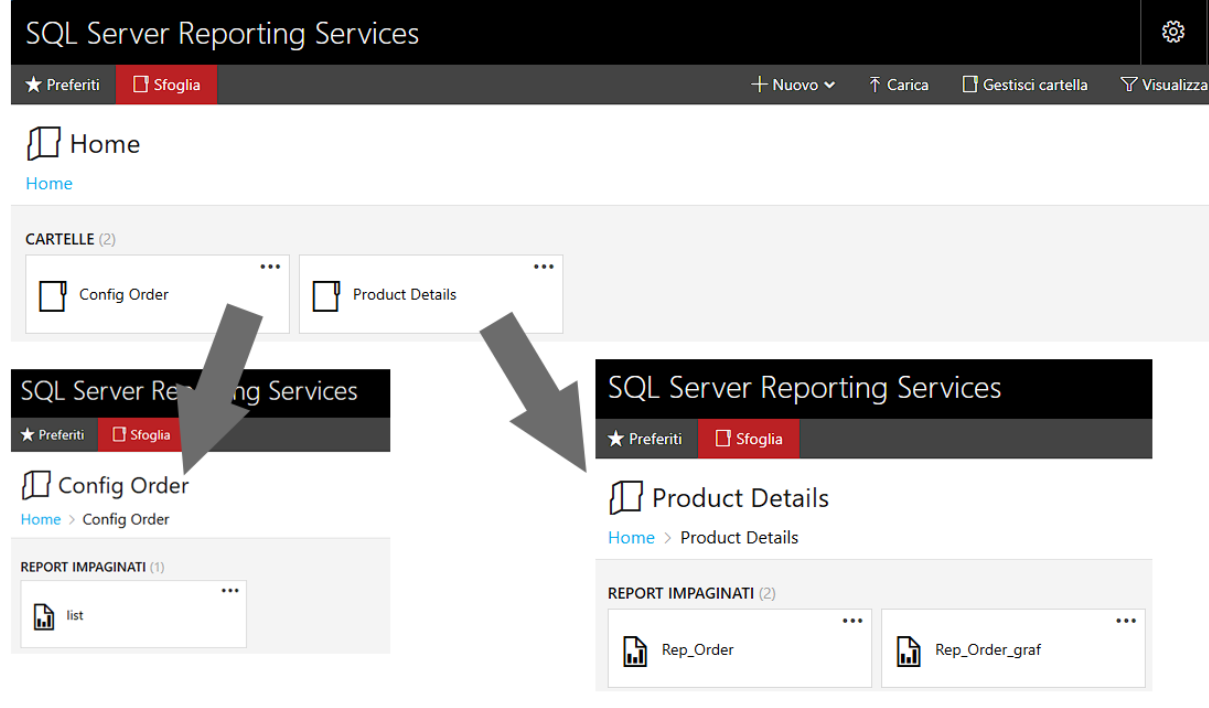Open the list report tile
Image resolution: width=1209 pixels, height=708 pixels.
pyautogui.click(x=133, y=614)
